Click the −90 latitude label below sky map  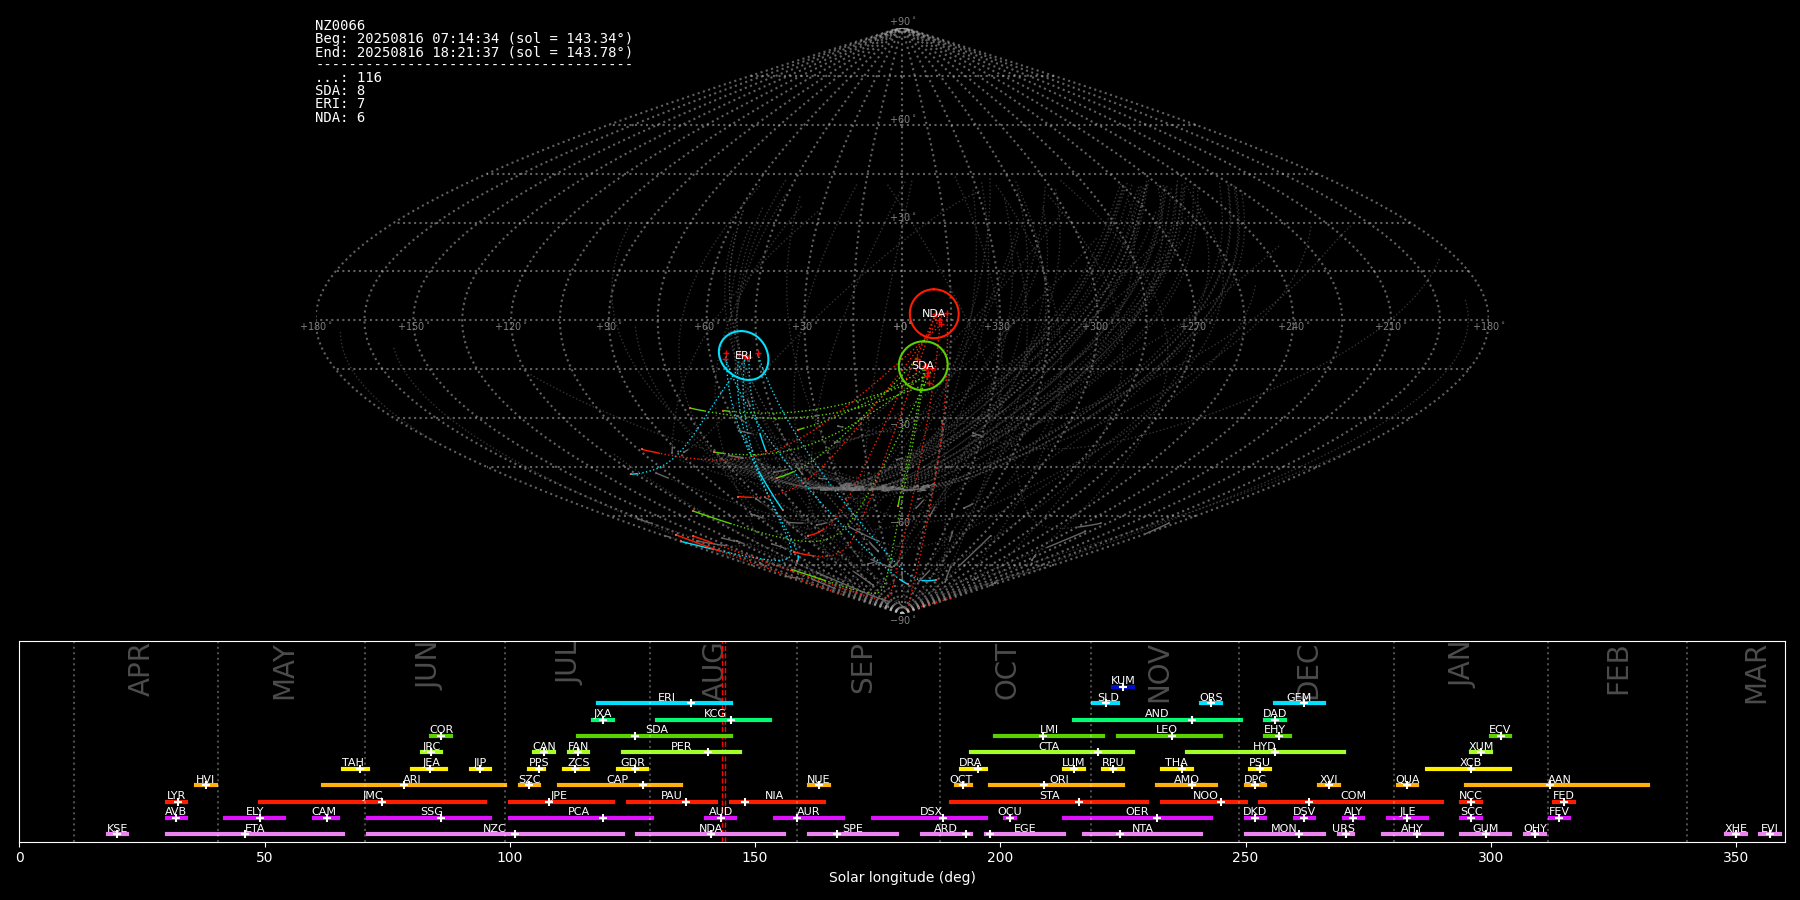901,620
